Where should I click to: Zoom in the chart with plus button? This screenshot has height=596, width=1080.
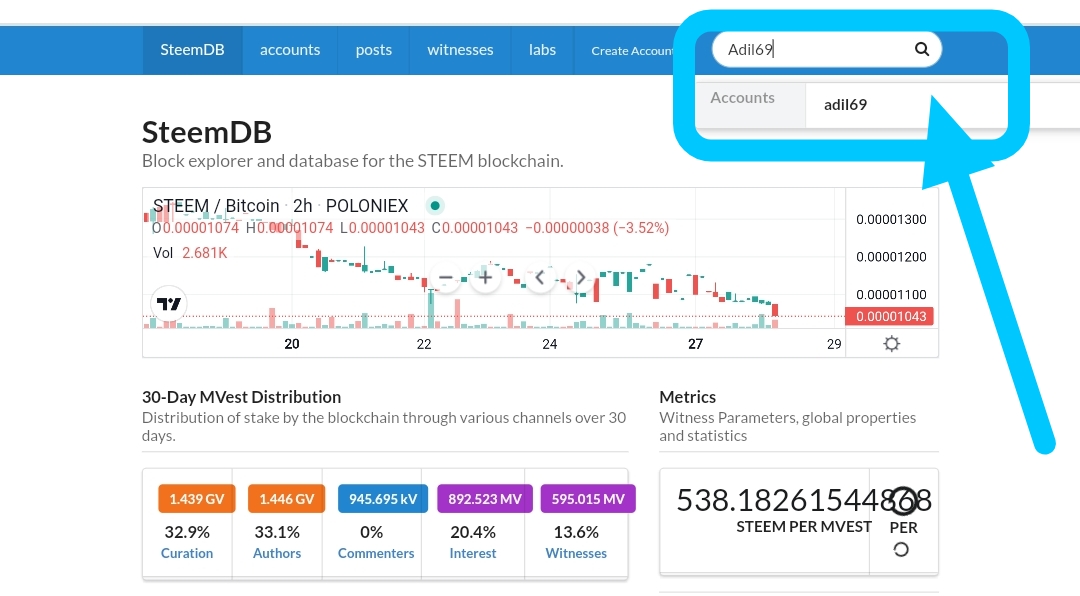point(486,278)
